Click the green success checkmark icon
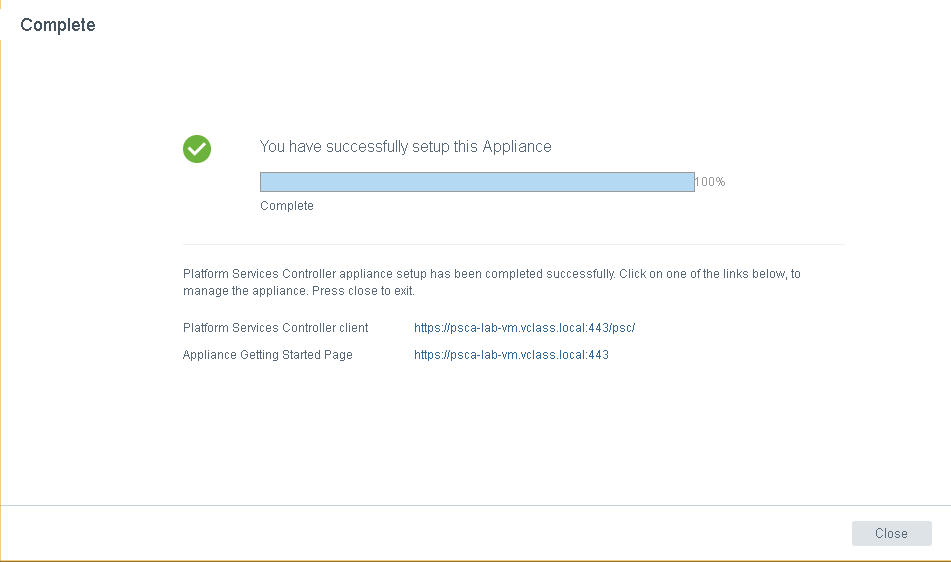Viewport: 951px width, 562px height. (x=197, y=149)
